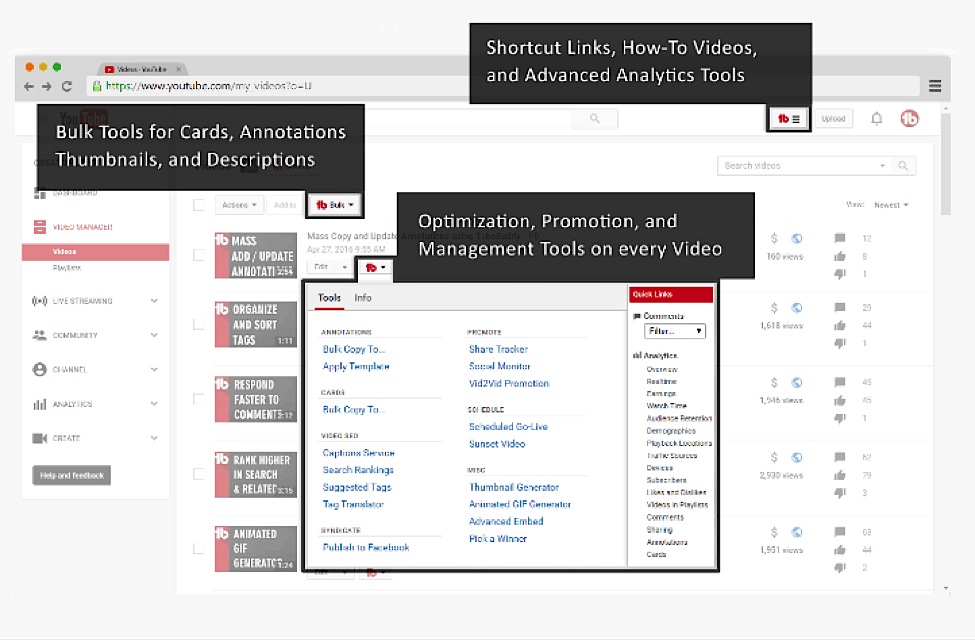
Task: Open the Organize and Sort Tags thumbnail
Action: point(256,325)
